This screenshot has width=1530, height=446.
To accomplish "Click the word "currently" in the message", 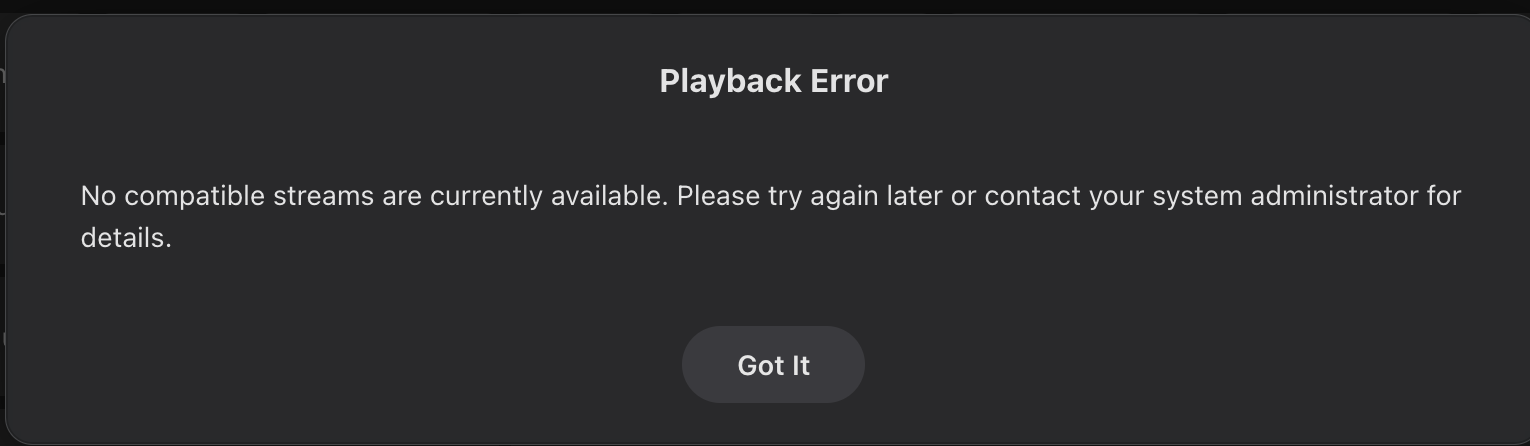I will [486, 196].
